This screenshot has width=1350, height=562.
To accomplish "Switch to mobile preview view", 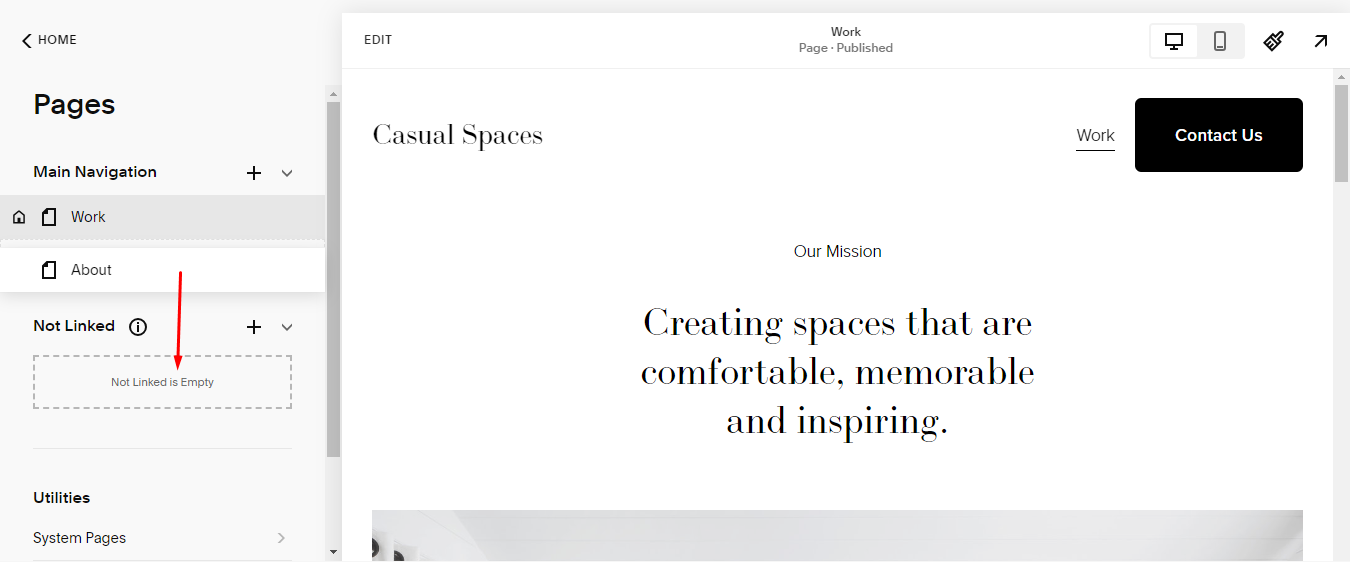I will 1220,41.
